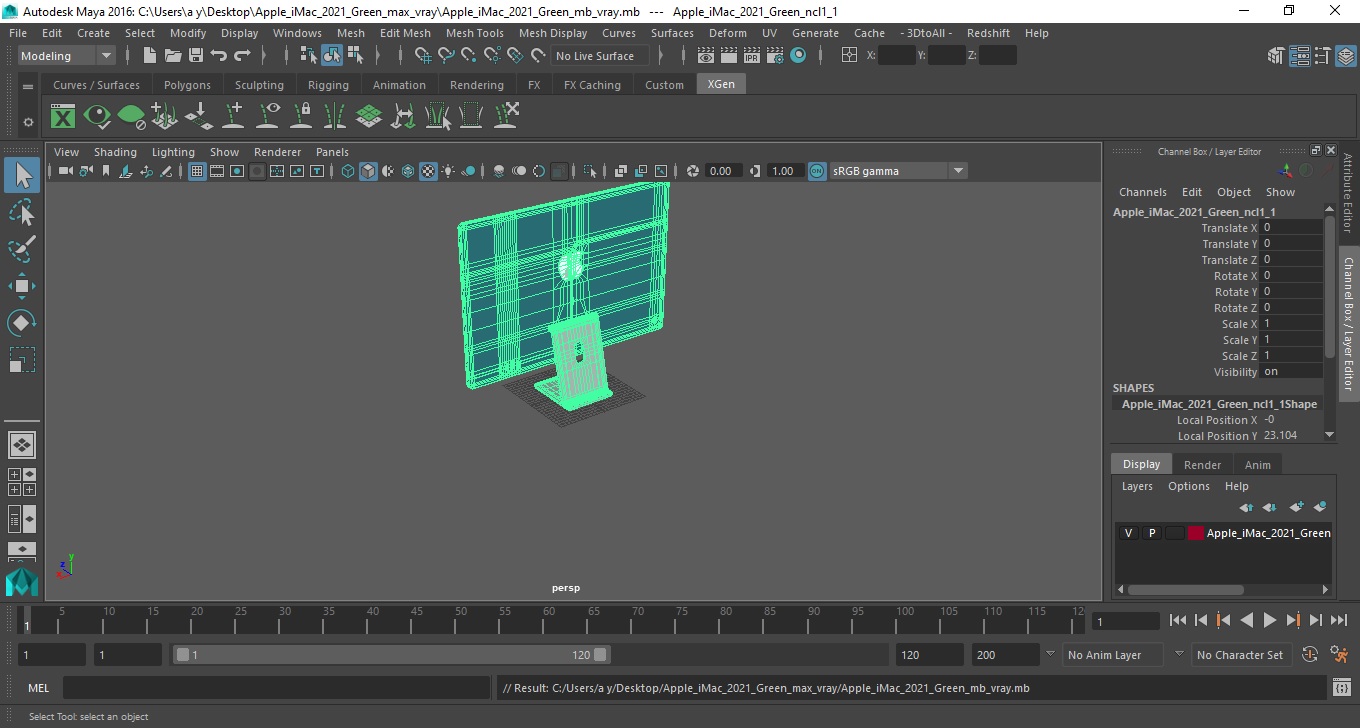Click the Translate X value field

point(1292,228)
